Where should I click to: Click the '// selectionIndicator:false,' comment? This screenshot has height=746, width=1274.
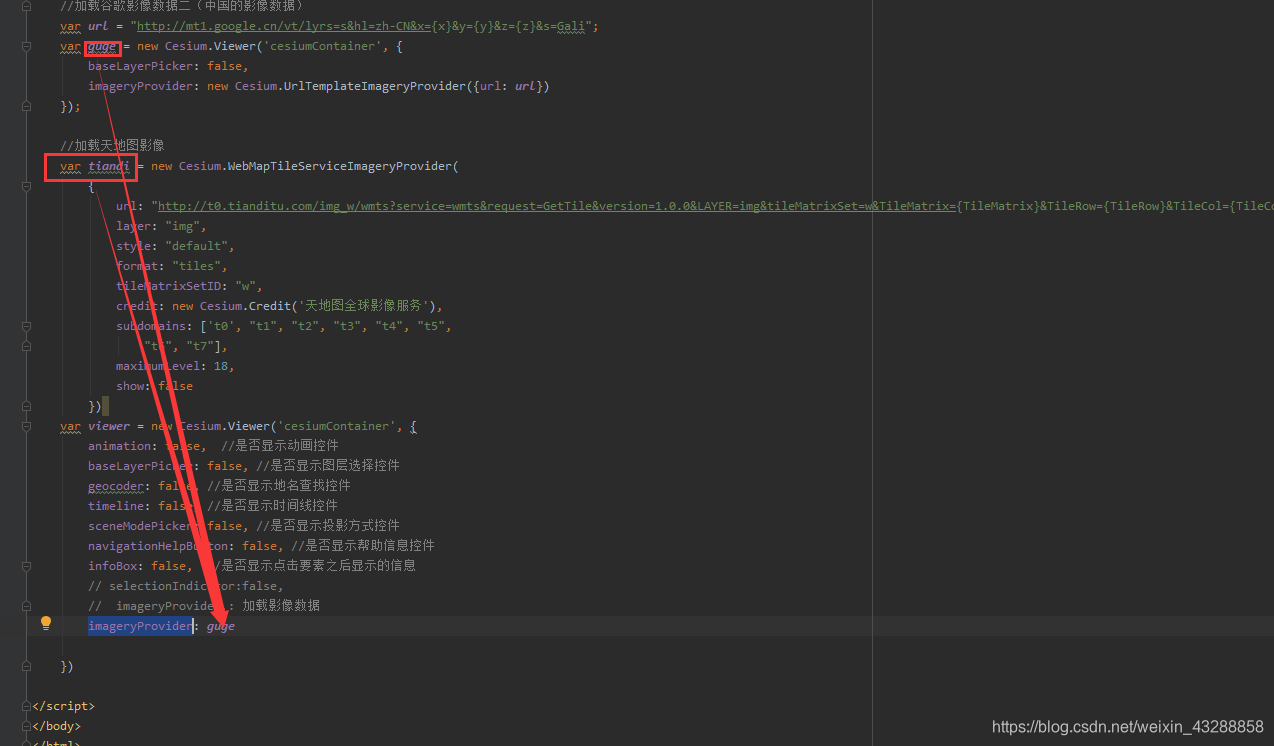186,586
